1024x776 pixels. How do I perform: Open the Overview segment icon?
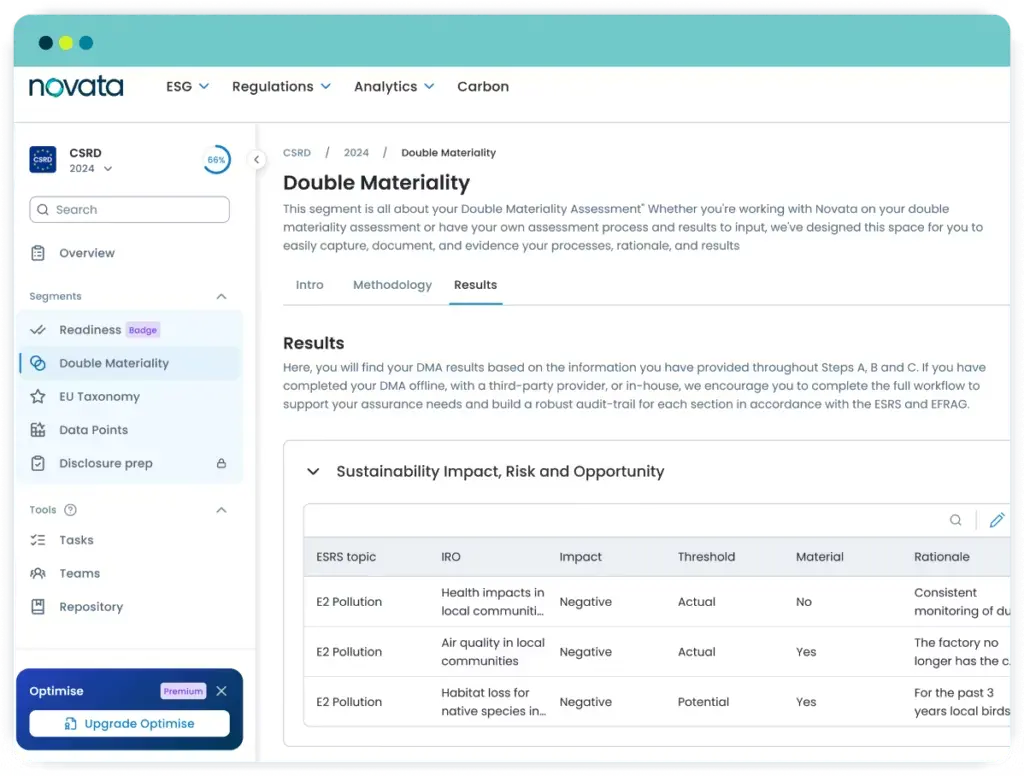point(38,253)
